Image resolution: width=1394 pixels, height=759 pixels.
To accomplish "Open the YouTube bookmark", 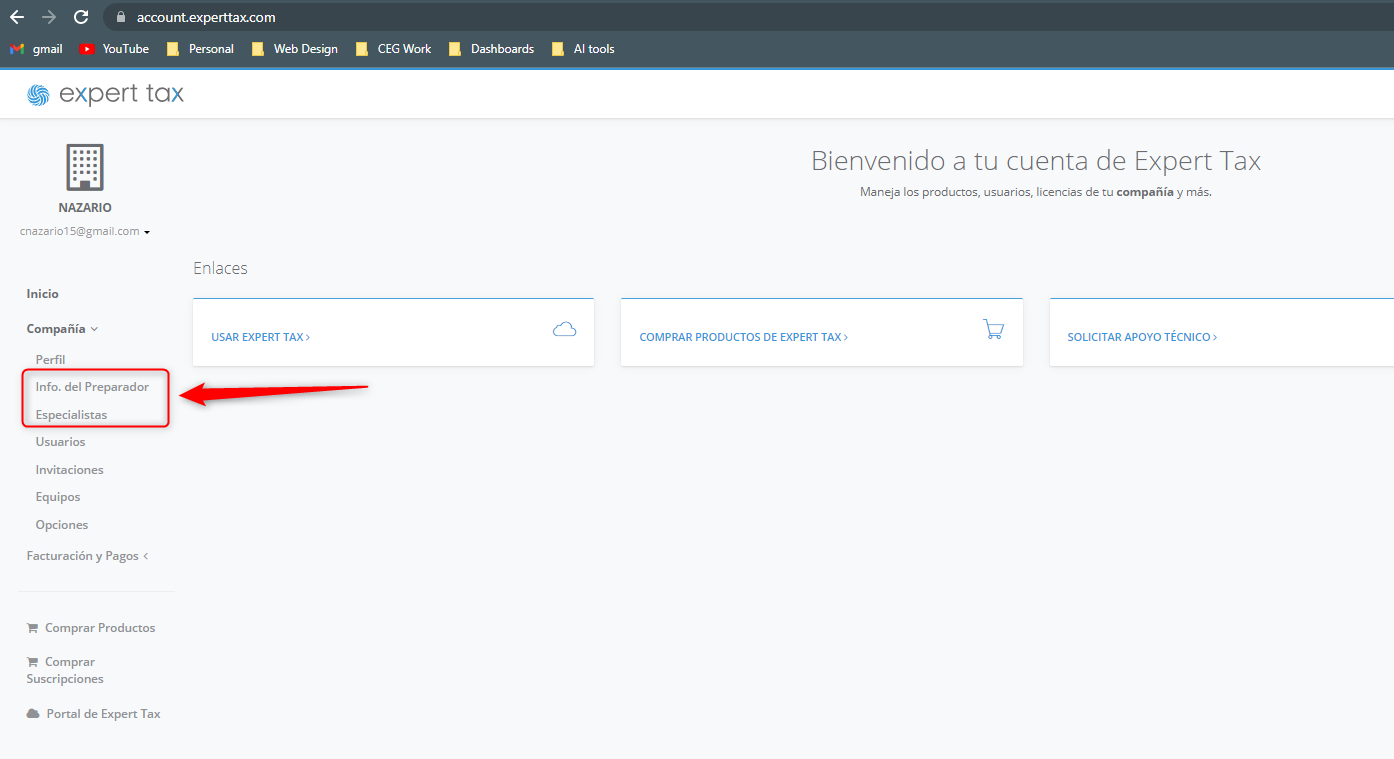I will pyautogui.click(x=114, y=49).
